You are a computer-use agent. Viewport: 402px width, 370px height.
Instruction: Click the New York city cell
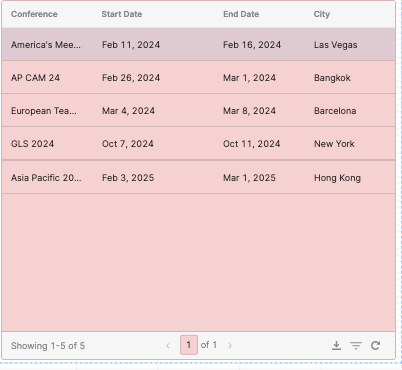pos(334,144)
